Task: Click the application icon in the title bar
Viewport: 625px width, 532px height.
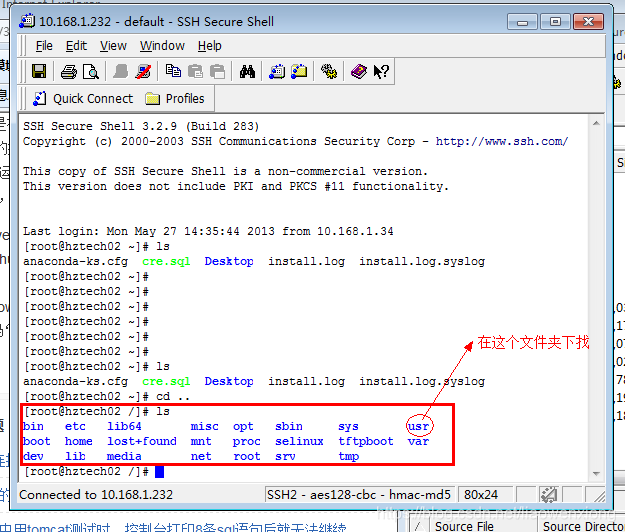Action: tap(27, 21)
